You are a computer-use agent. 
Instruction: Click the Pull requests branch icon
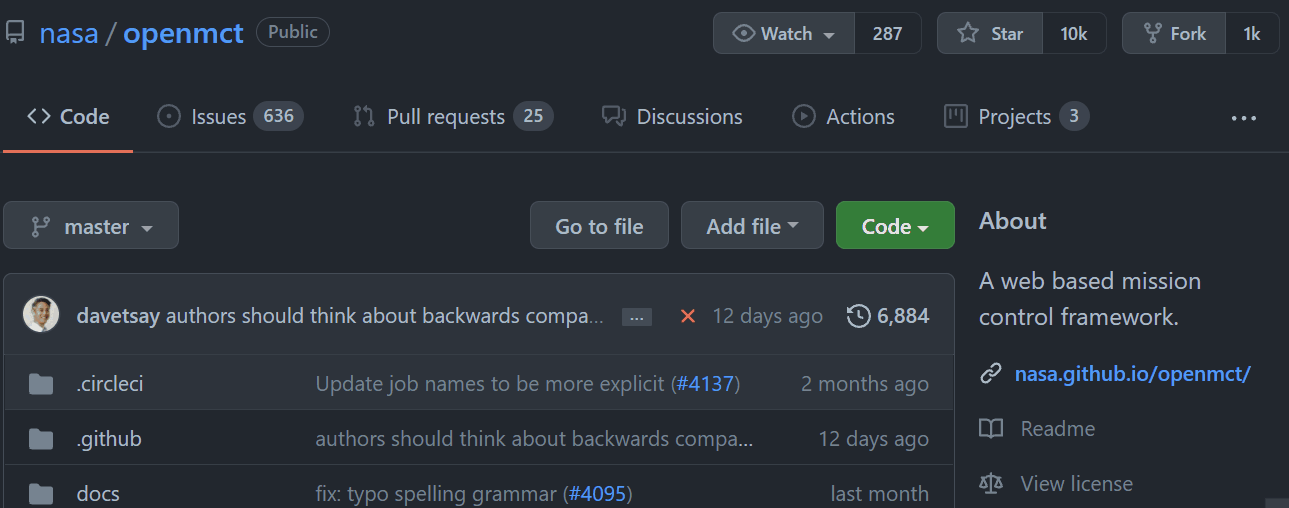pos(364,116)
